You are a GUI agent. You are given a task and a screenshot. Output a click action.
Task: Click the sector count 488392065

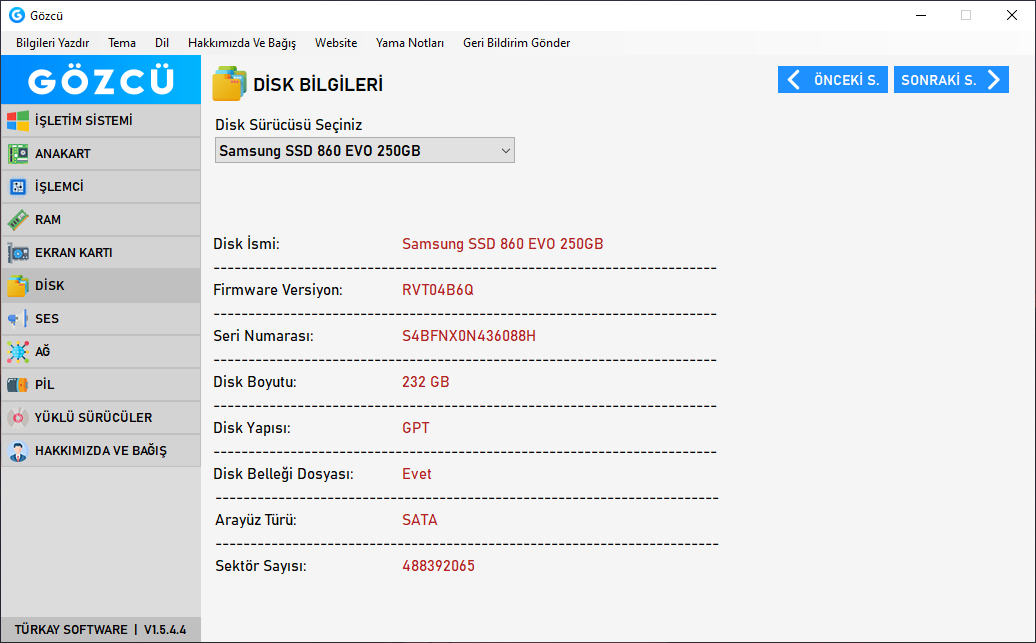pyautogui.click(x=438, y=566)
